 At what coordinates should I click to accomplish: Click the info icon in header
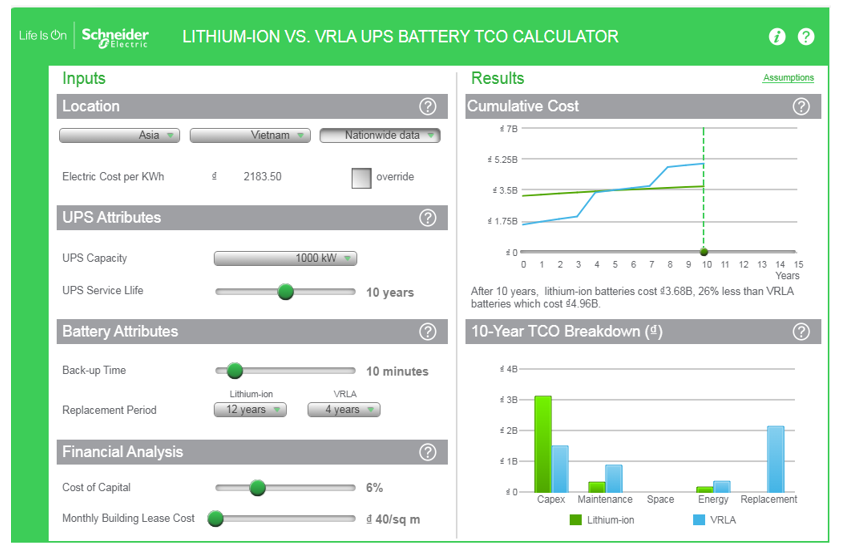777,37
